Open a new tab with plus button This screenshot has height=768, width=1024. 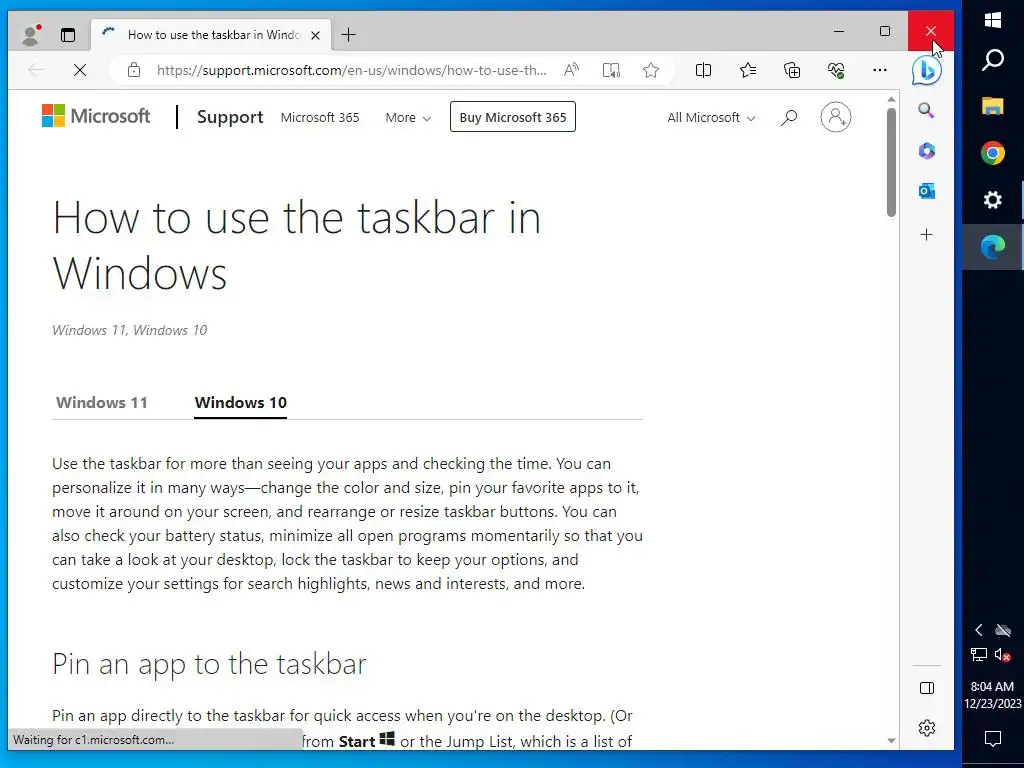pyautogui.click(x=349, y=35)
